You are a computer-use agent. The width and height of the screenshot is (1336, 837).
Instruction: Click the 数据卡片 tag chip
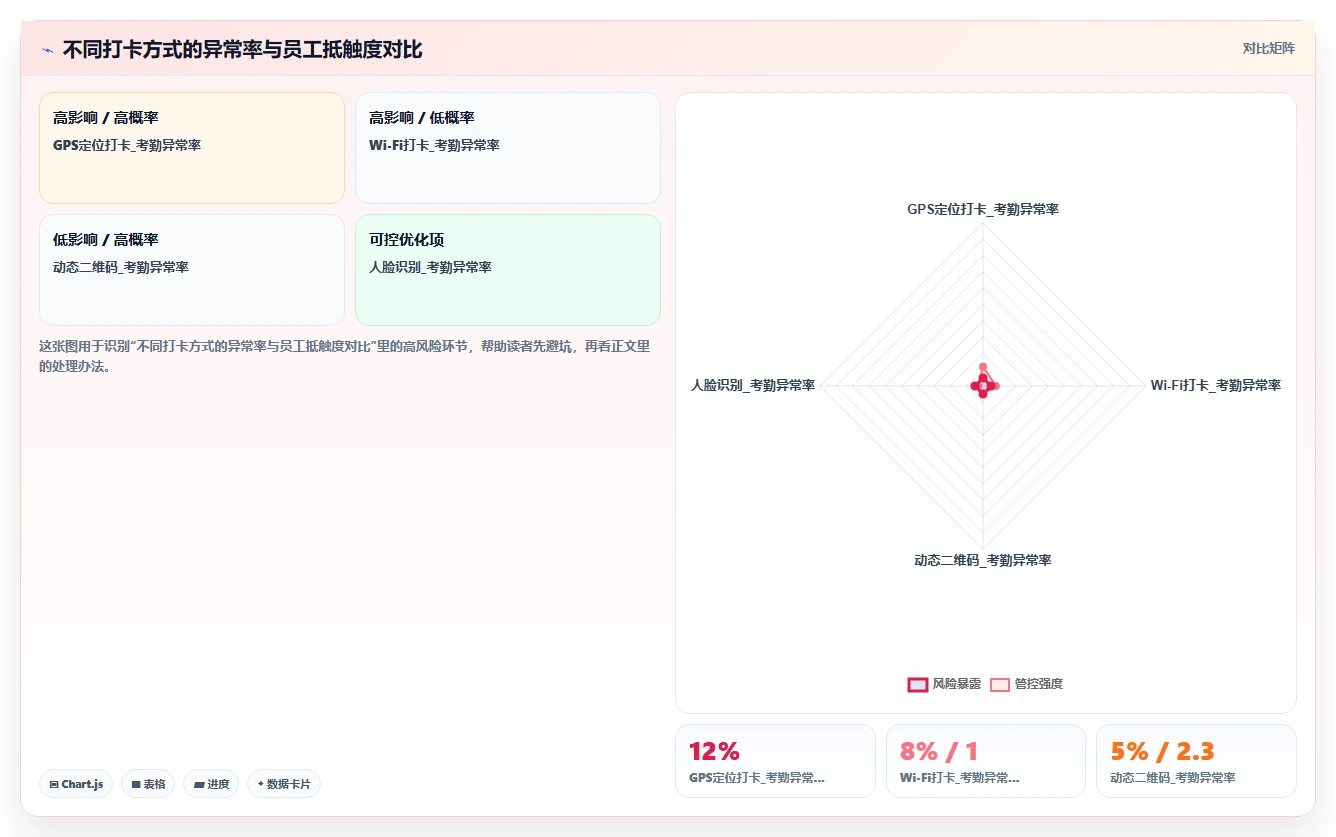click(284, 784)
